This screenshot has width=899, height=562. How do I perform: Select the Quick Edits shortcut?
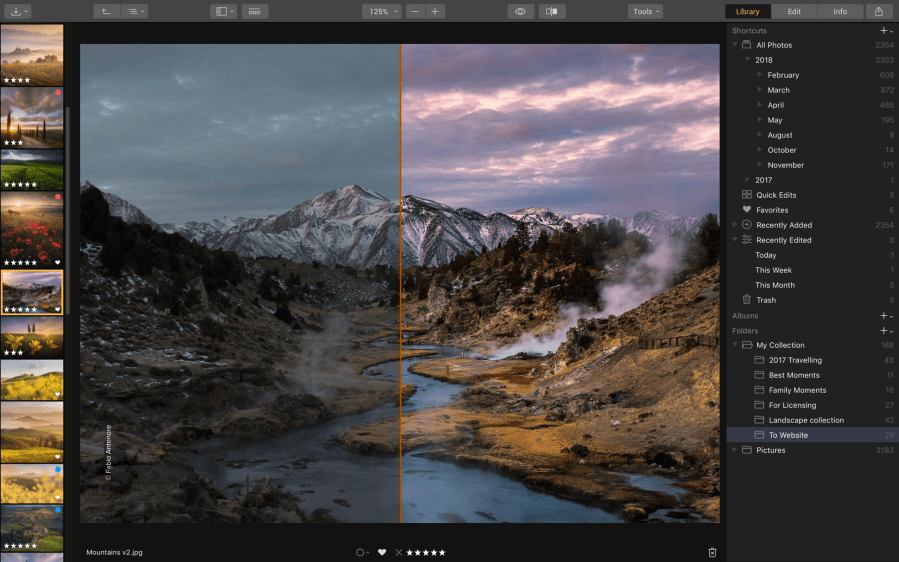coord(776,195)
